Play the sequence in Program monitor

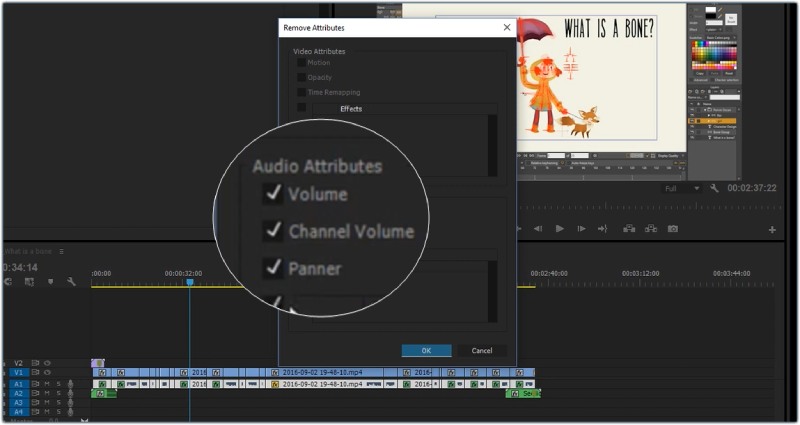click(x=560, y=229)
